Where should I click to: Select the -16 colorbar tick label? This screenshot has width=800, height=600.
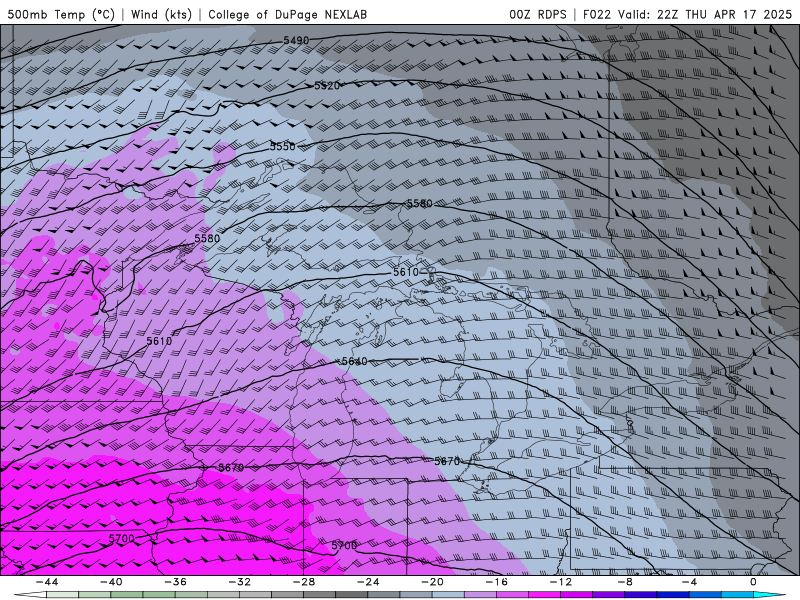497,582
